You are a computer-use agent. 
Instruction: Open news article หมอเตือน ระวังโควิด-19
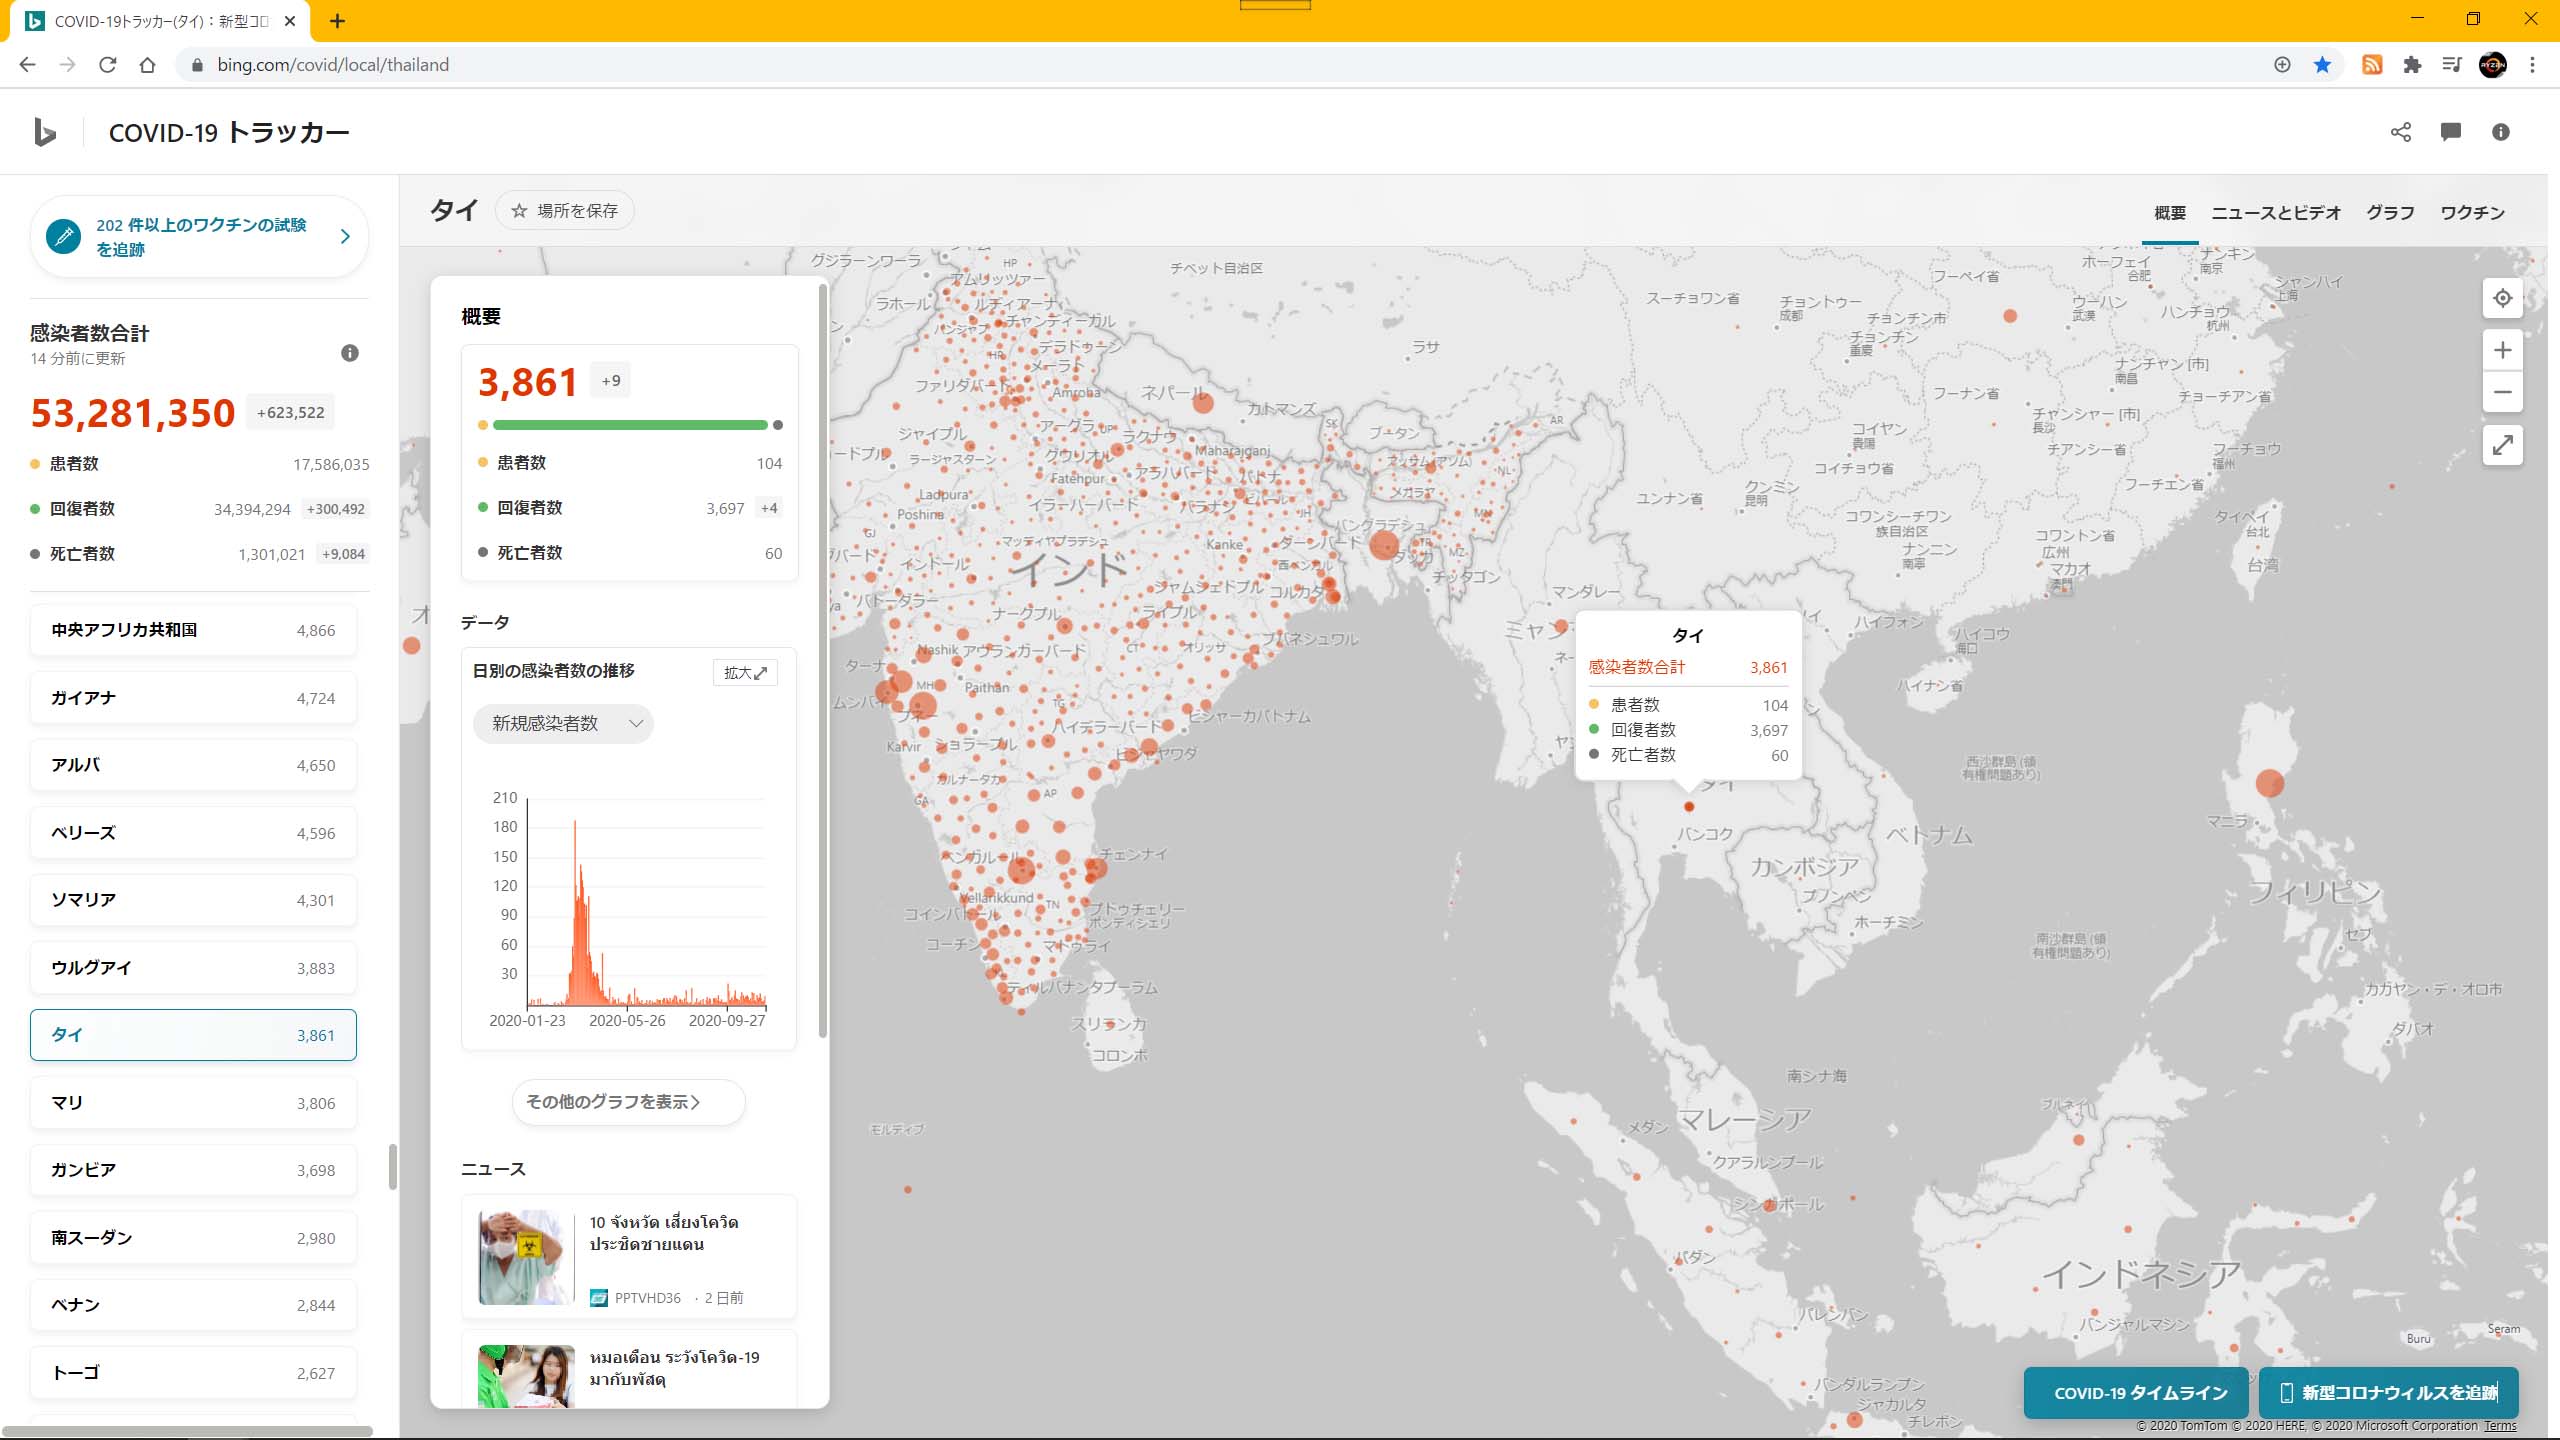[629, 1369]
